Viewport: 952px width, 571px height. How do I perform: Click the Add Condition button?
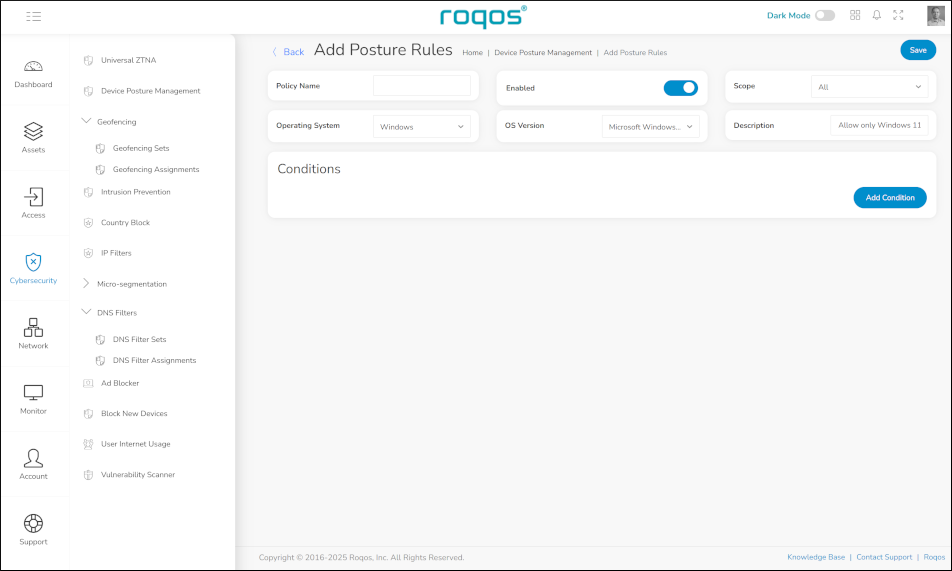coord(889,198)
